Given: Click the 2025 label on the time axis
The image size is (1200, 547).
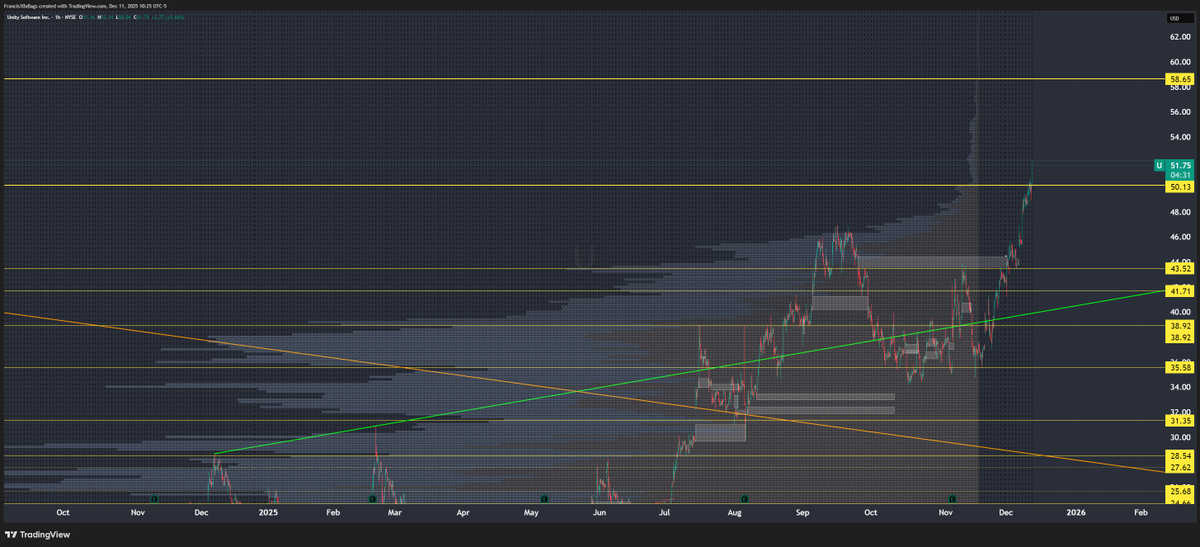Looking at the screenshot, I should click(267, 511).
